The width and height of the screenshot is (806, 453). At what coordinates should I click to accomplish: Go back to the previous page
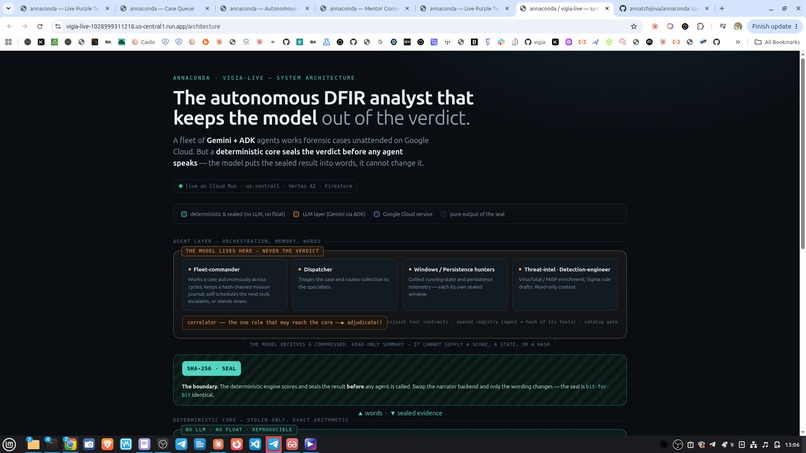click(x=10, y=26)
